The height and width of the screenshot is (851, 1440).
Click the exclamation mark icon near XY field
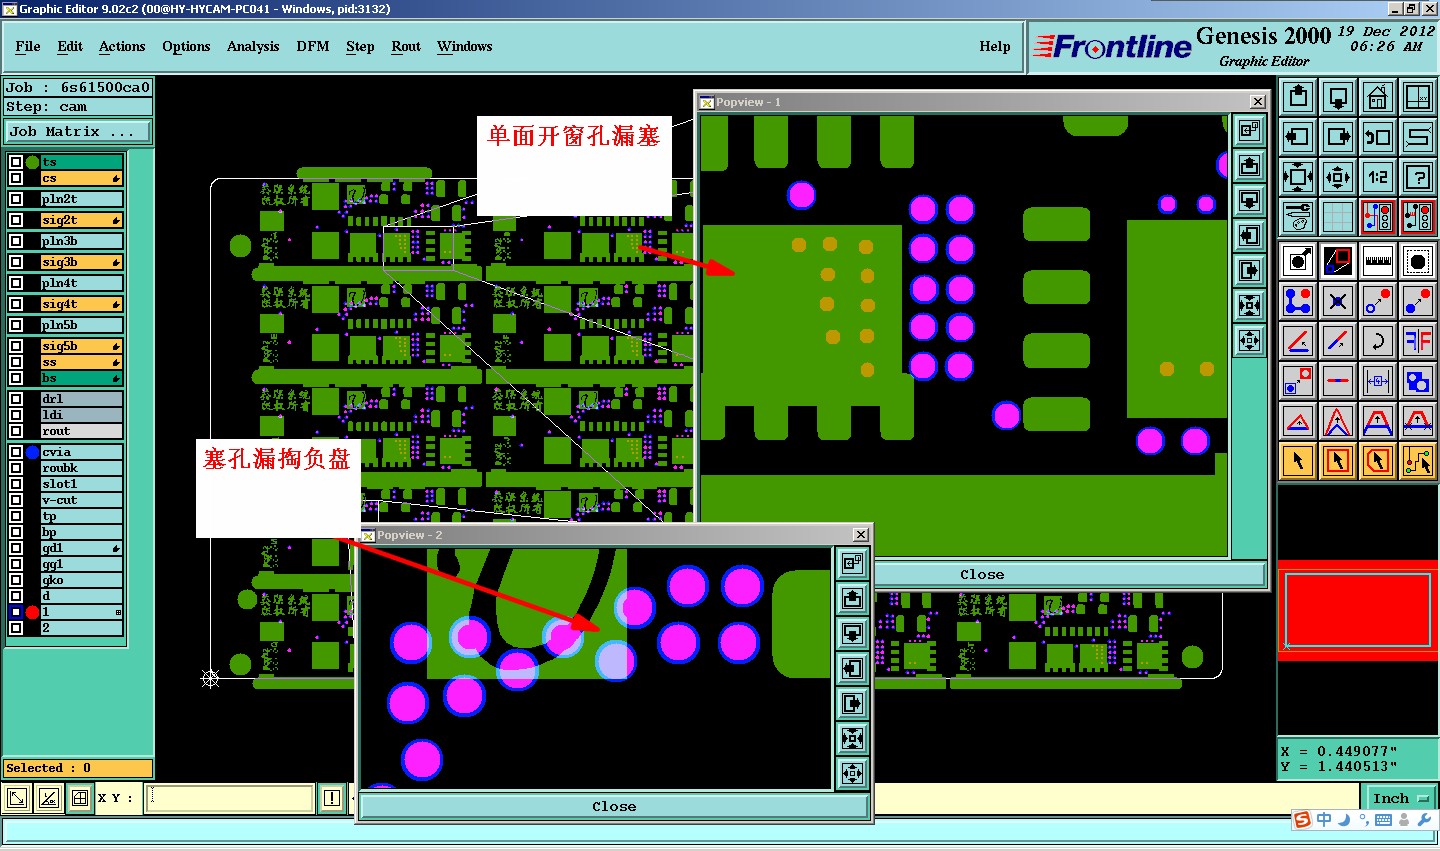(x=332, y=798)
